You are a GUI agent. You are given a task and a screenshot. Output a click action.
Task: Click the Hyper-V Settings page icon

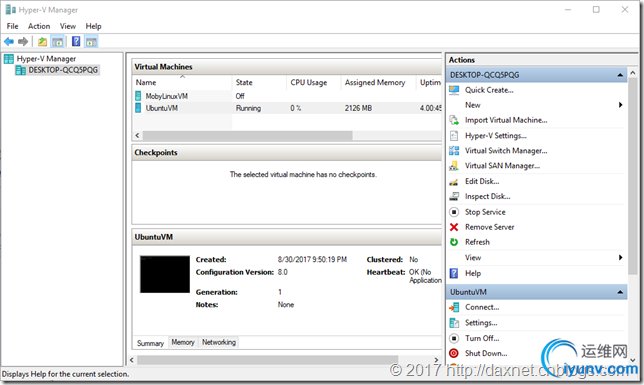tap(454, 136)
